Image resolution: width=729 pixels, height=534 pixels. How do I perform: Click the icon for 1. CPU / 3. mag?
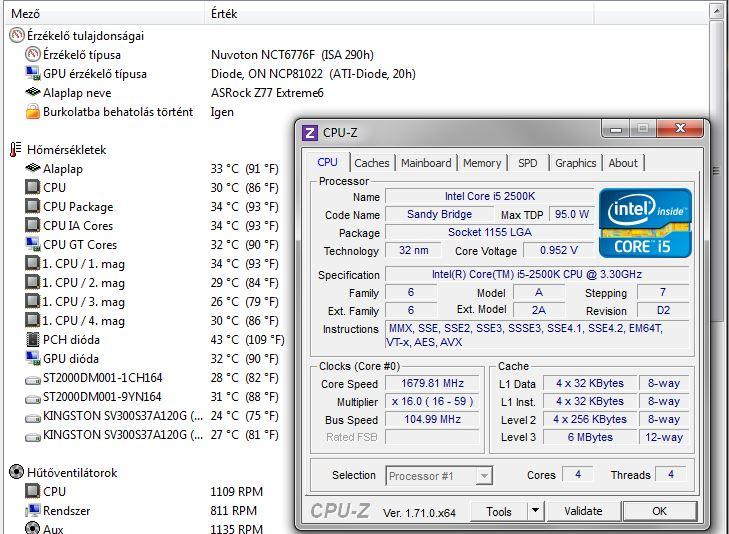(33, 301)
